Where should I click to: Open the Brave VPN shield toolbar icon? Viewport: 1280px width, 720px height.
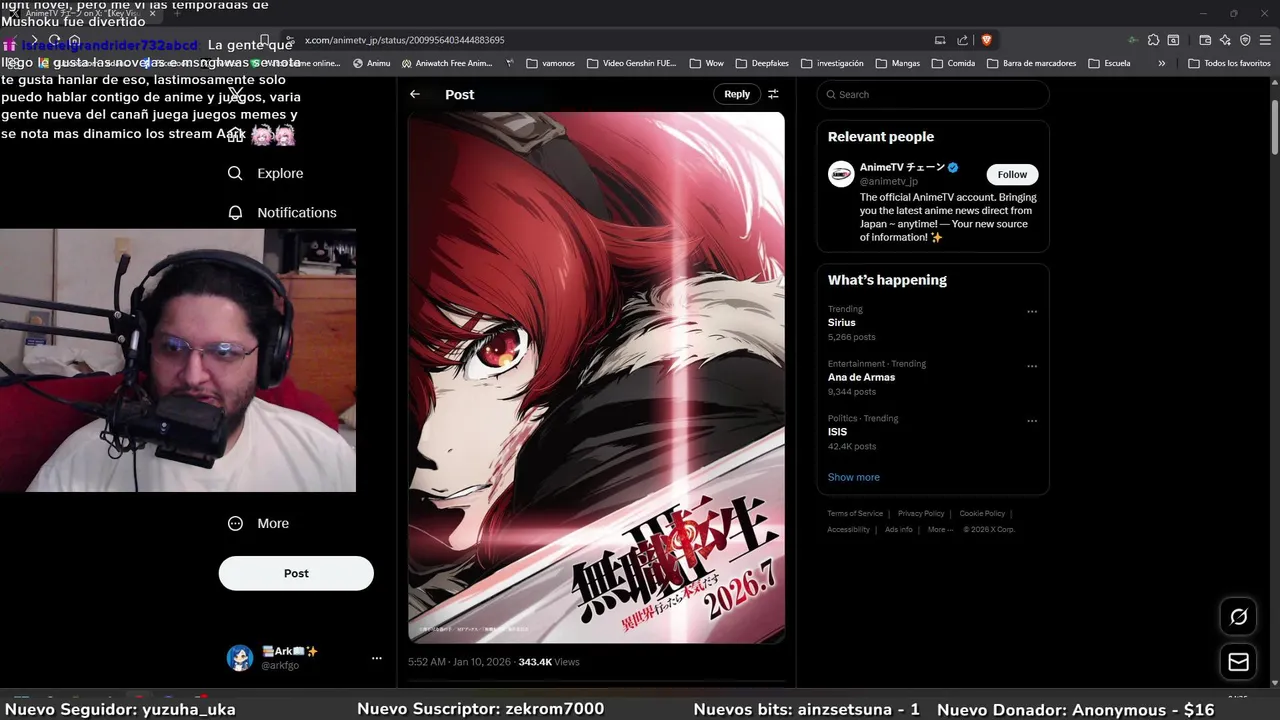point(1245,40)
